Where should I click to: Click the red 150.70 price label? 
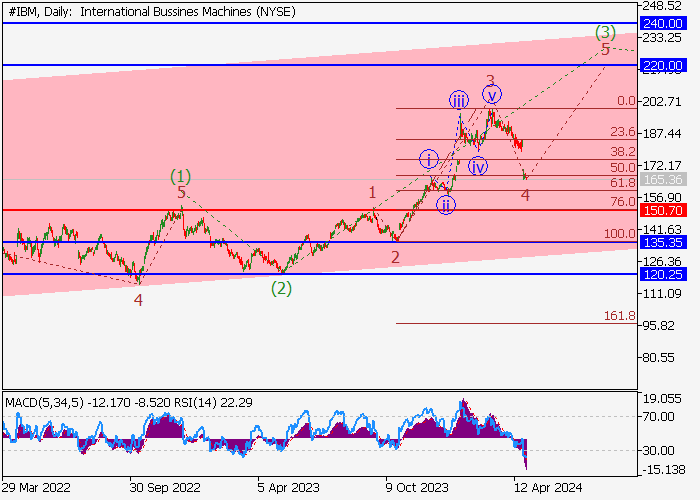coord(663,210)
